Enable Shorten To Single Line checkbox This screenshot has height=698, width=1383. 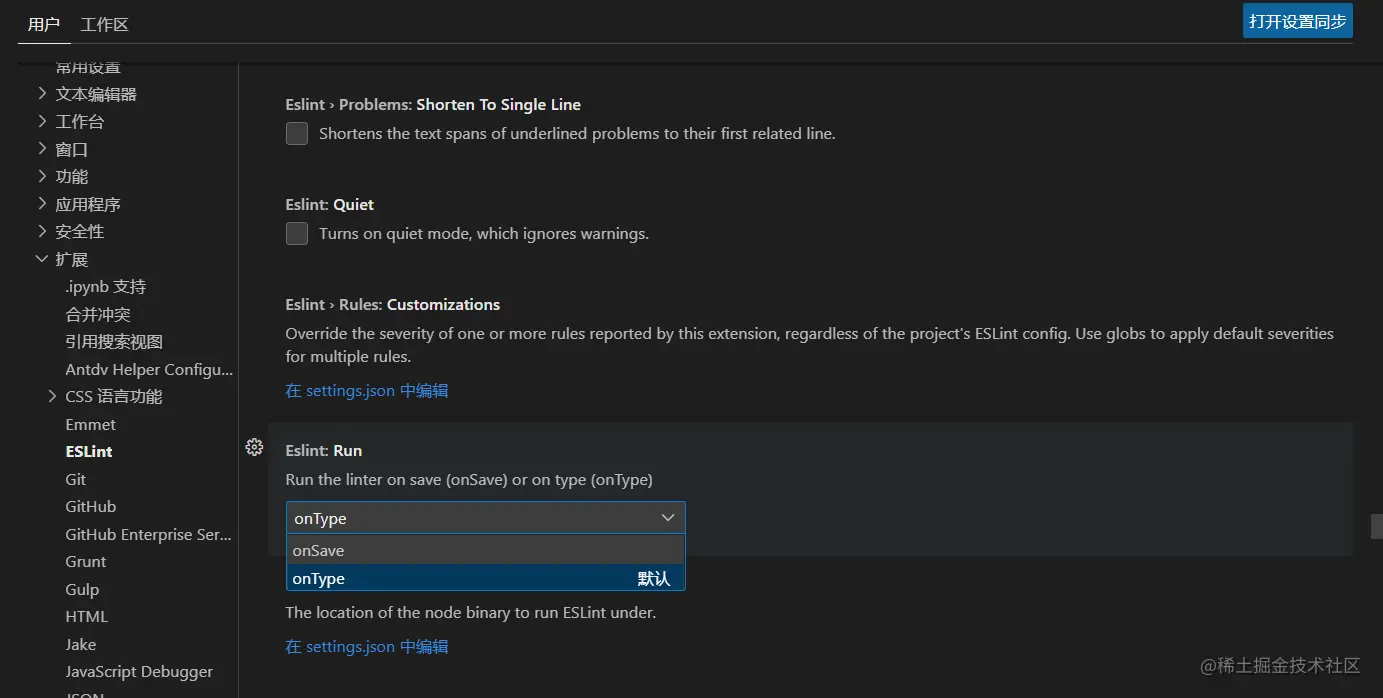pyautogui.click(x=297, y=134)
